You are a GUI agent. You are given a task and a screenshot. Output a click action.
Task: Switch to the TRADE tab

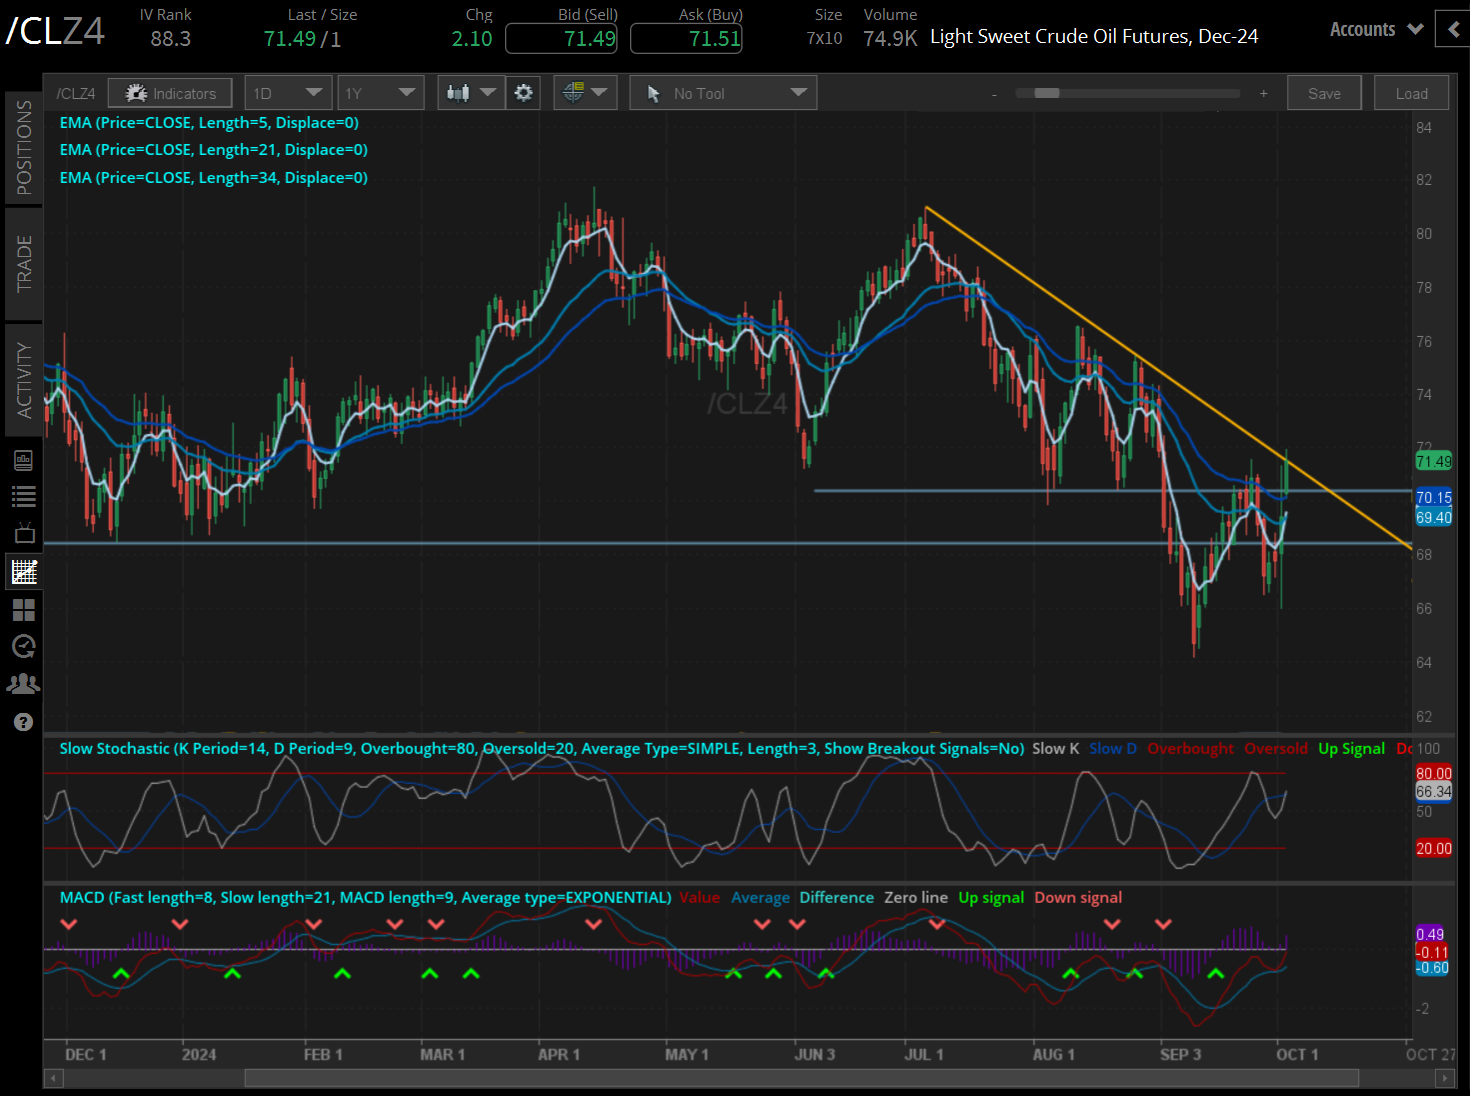pyautogui.click(x=24, y=263)
